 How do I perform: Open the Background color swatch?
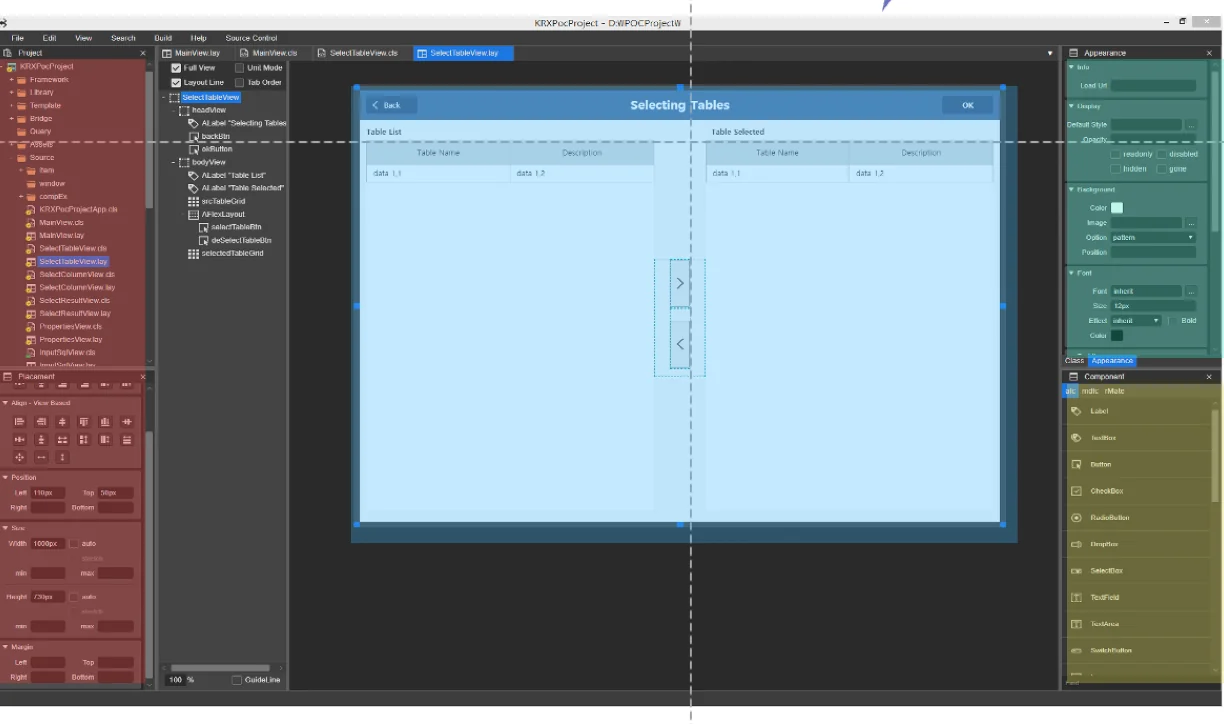(x=1117, y=208)
